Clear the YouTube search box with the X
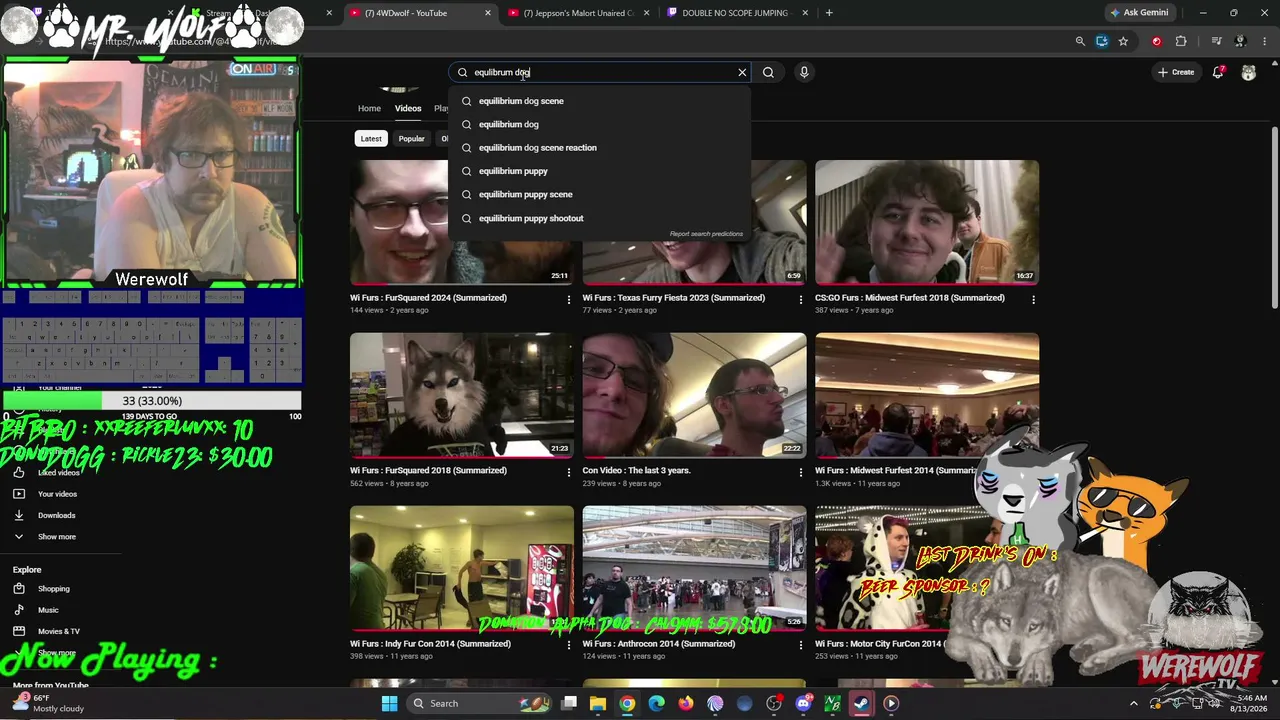 pos(742,72)
